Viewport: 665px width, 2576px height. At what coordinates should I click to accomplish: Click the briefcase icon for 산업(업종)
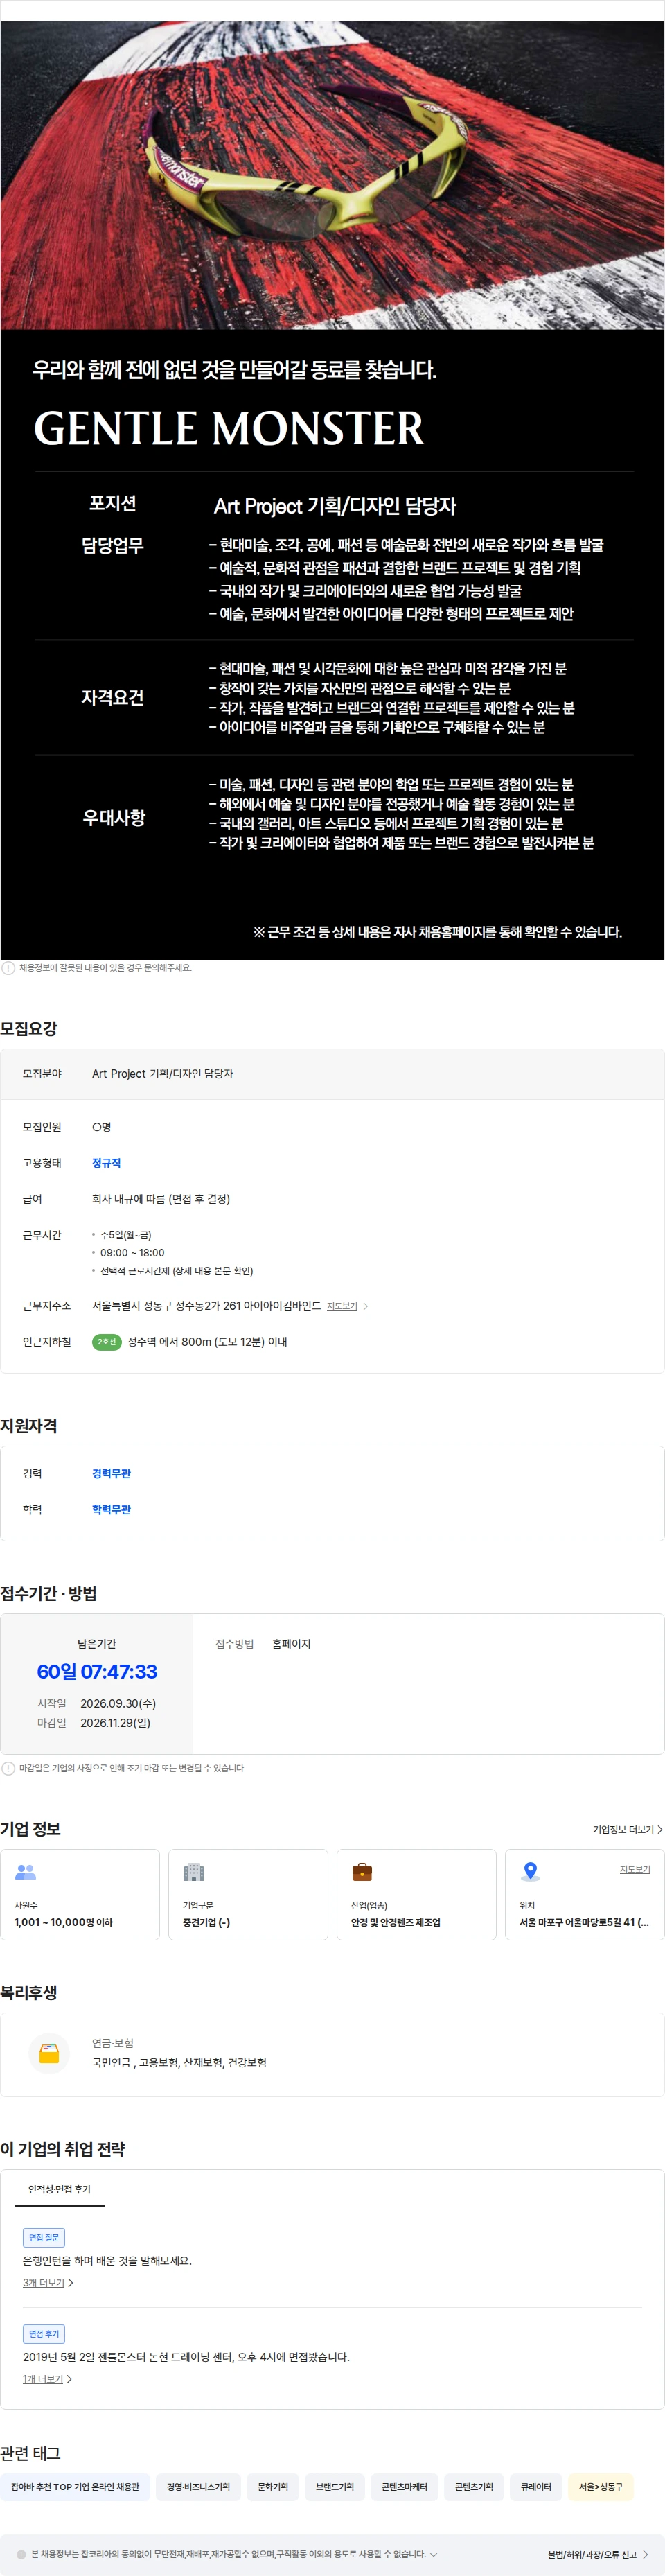(x=362, y=1872)
